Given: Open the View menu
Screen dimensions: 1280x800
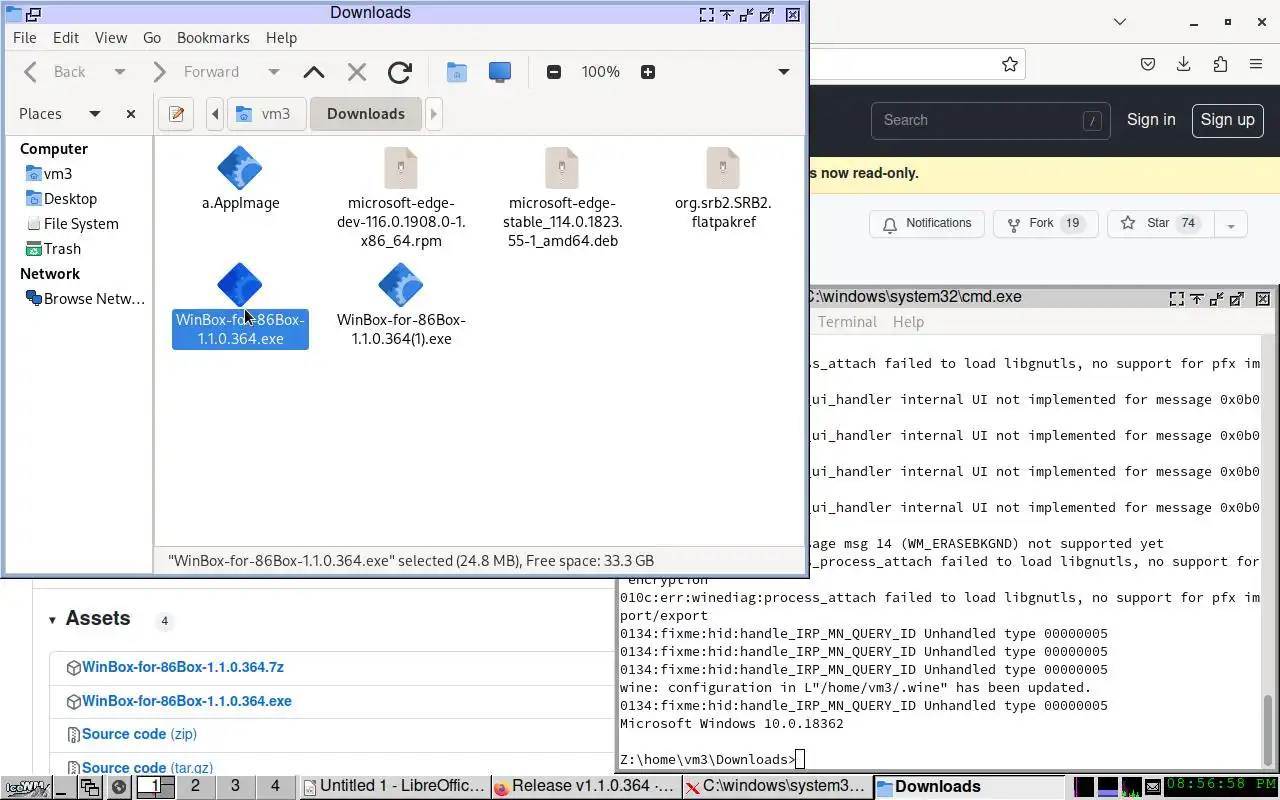Looking at the screenshot, I should point(111,37).
